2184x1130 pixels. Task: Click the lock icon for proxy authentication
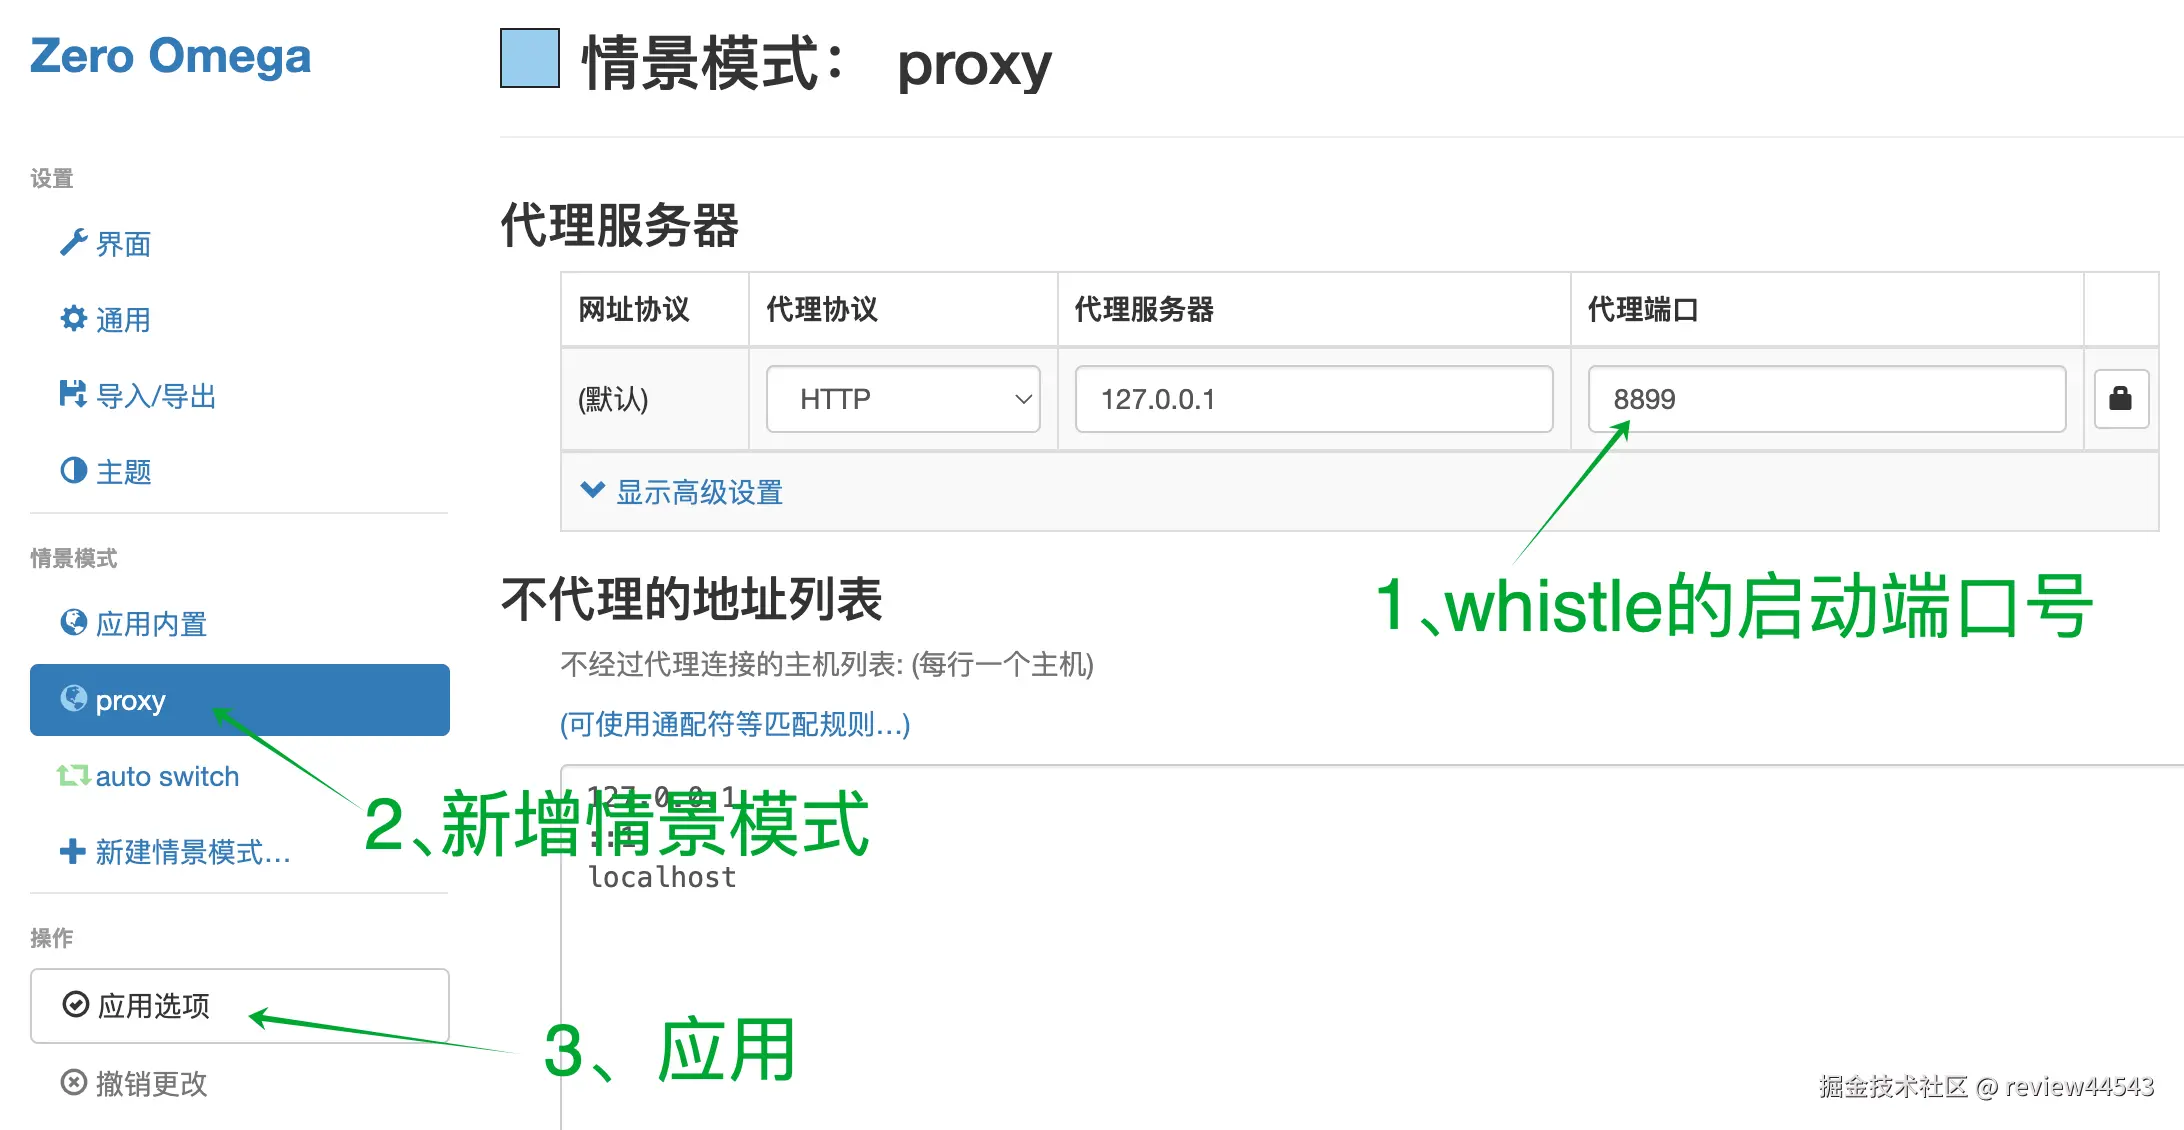(2120, 399)
